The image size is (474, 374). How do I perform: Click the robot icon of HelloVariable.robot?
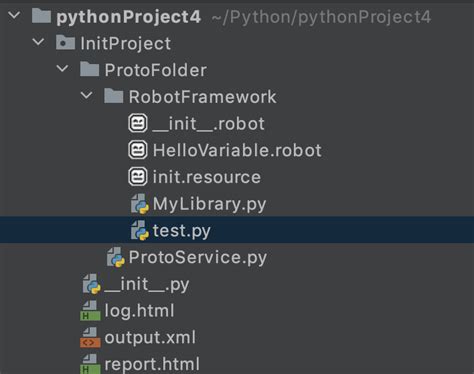click(x=138, y=150)
